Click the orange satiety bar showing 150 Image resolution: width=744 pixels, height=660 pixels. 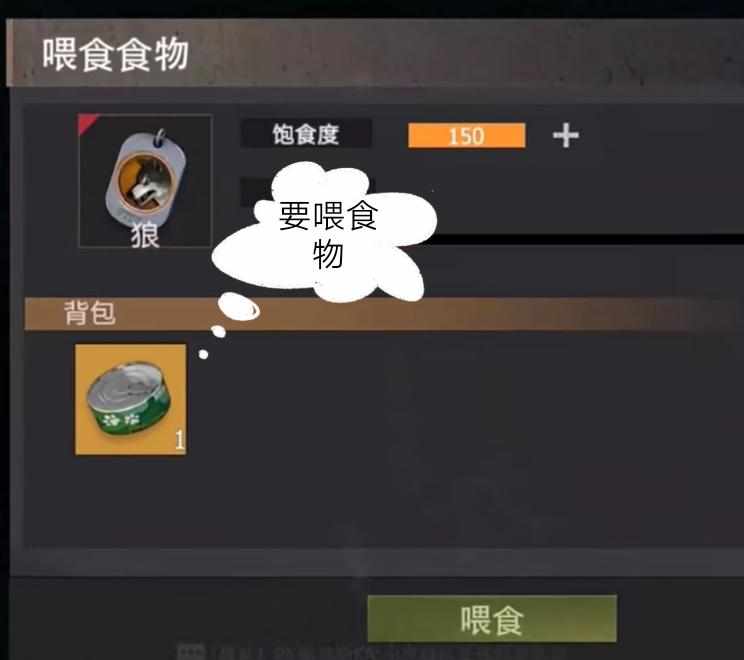466,136
